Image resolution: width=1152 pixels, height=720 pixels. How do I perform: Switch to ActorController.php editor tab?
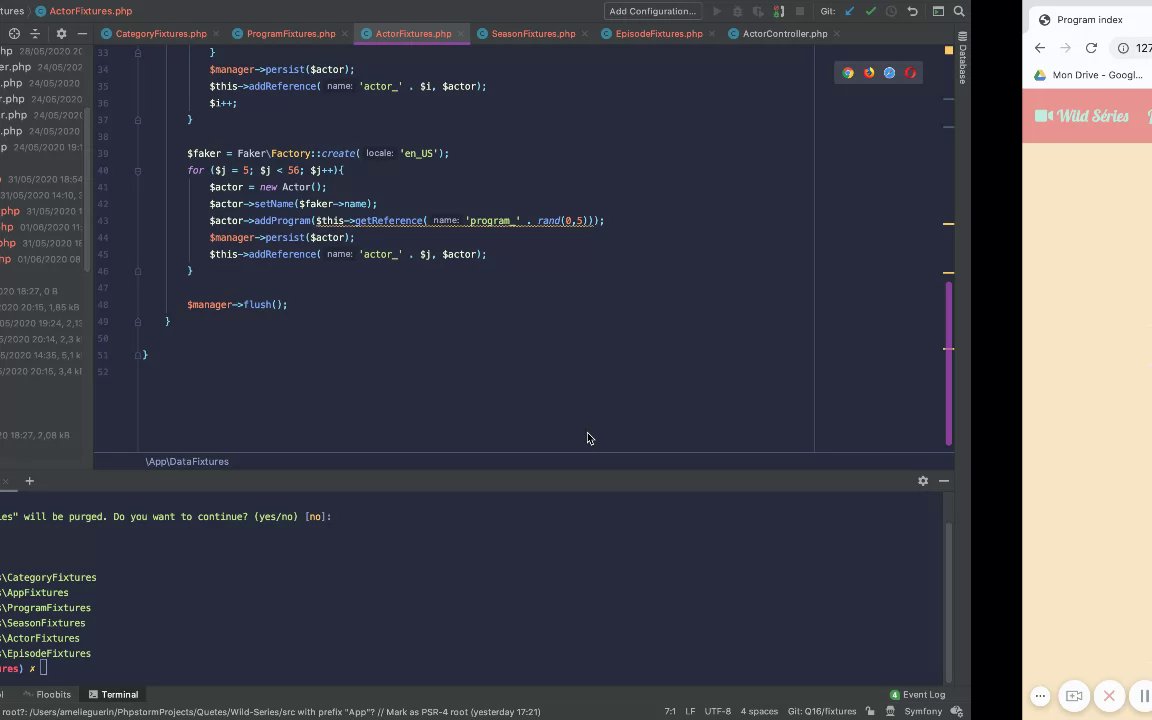tap(784, 34)
